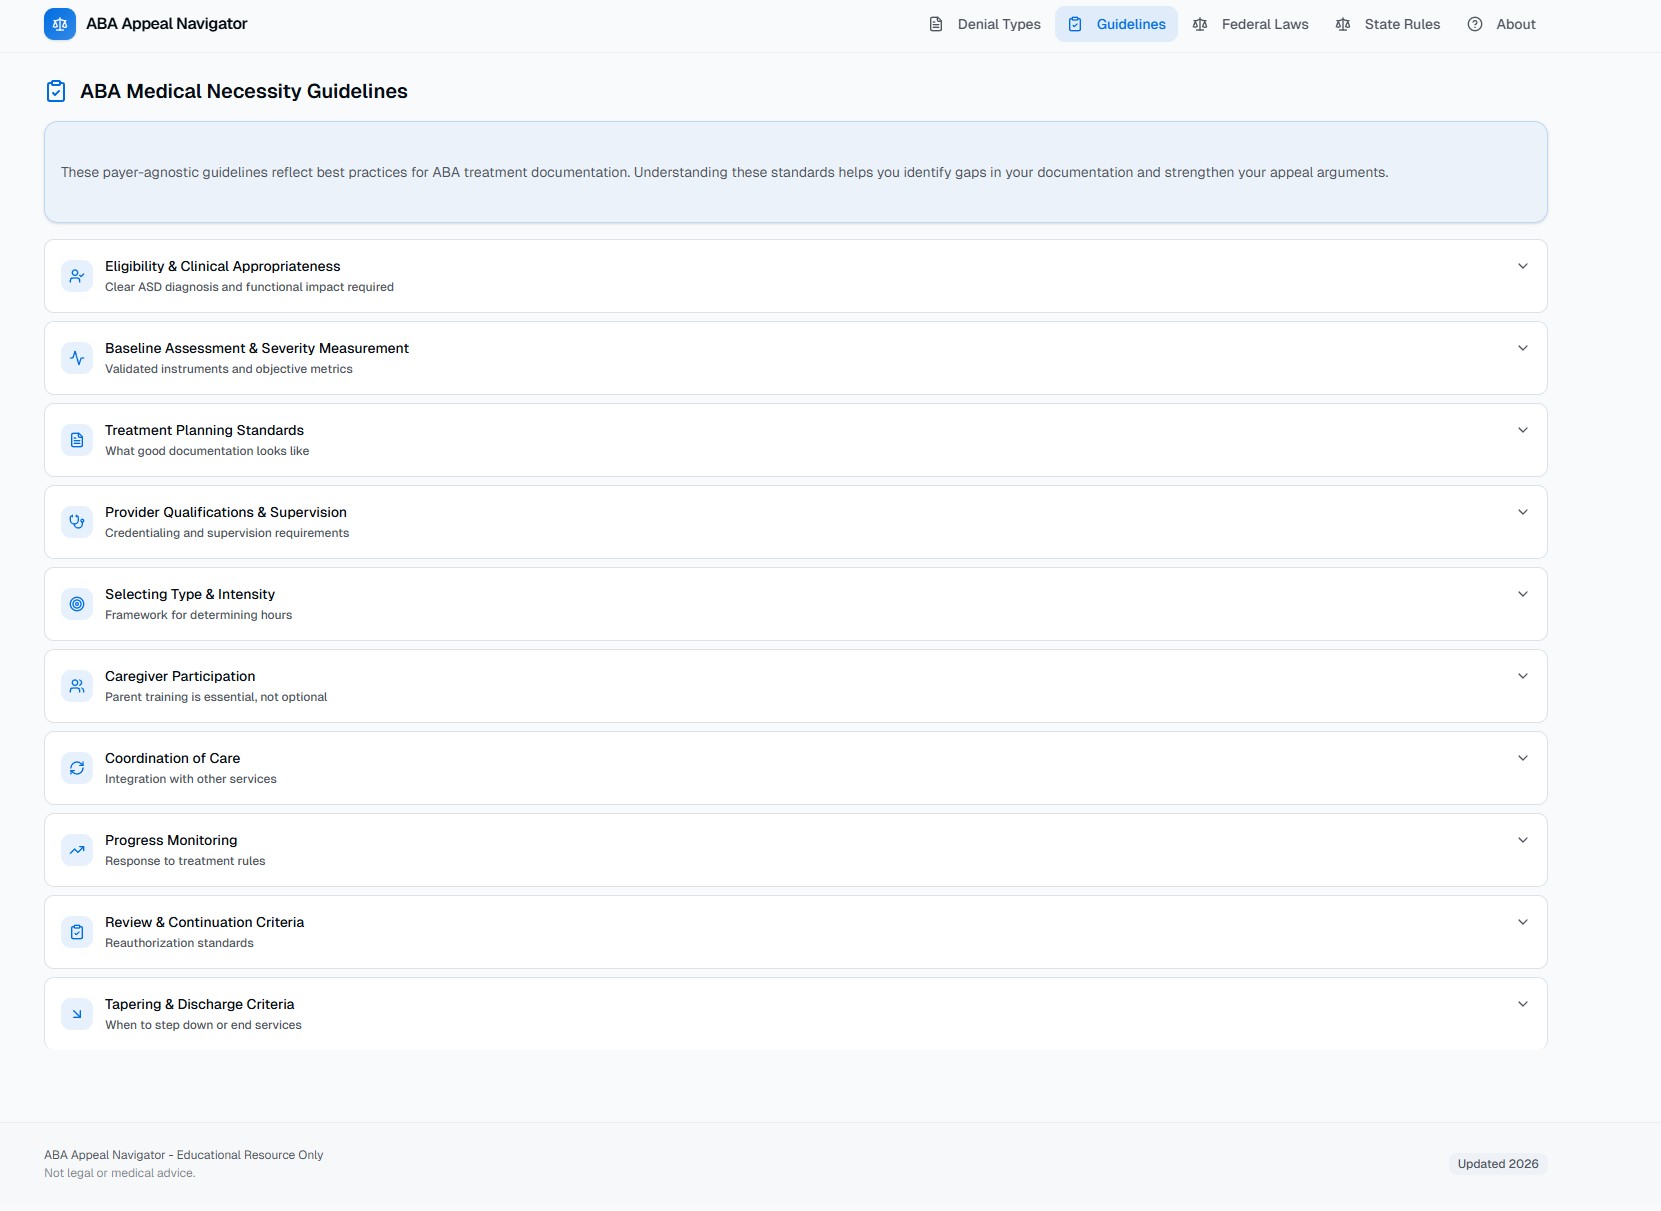Click the people icon for Caregiver Participation
This screenshot has width=1661, height=1211.
coord(77,686)
